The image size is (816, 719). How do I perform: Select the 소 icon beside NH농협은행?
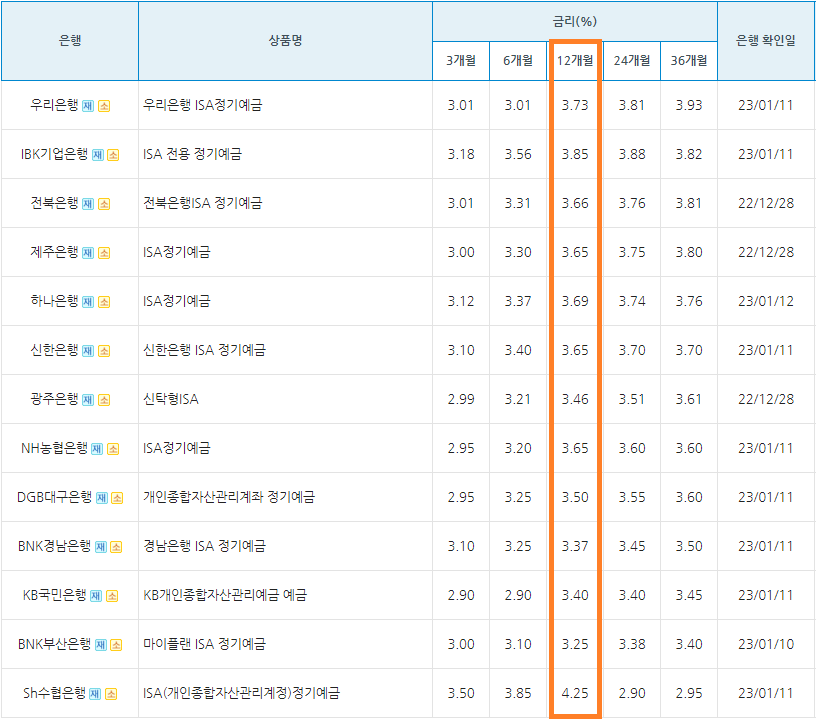(x=113, y=449)
